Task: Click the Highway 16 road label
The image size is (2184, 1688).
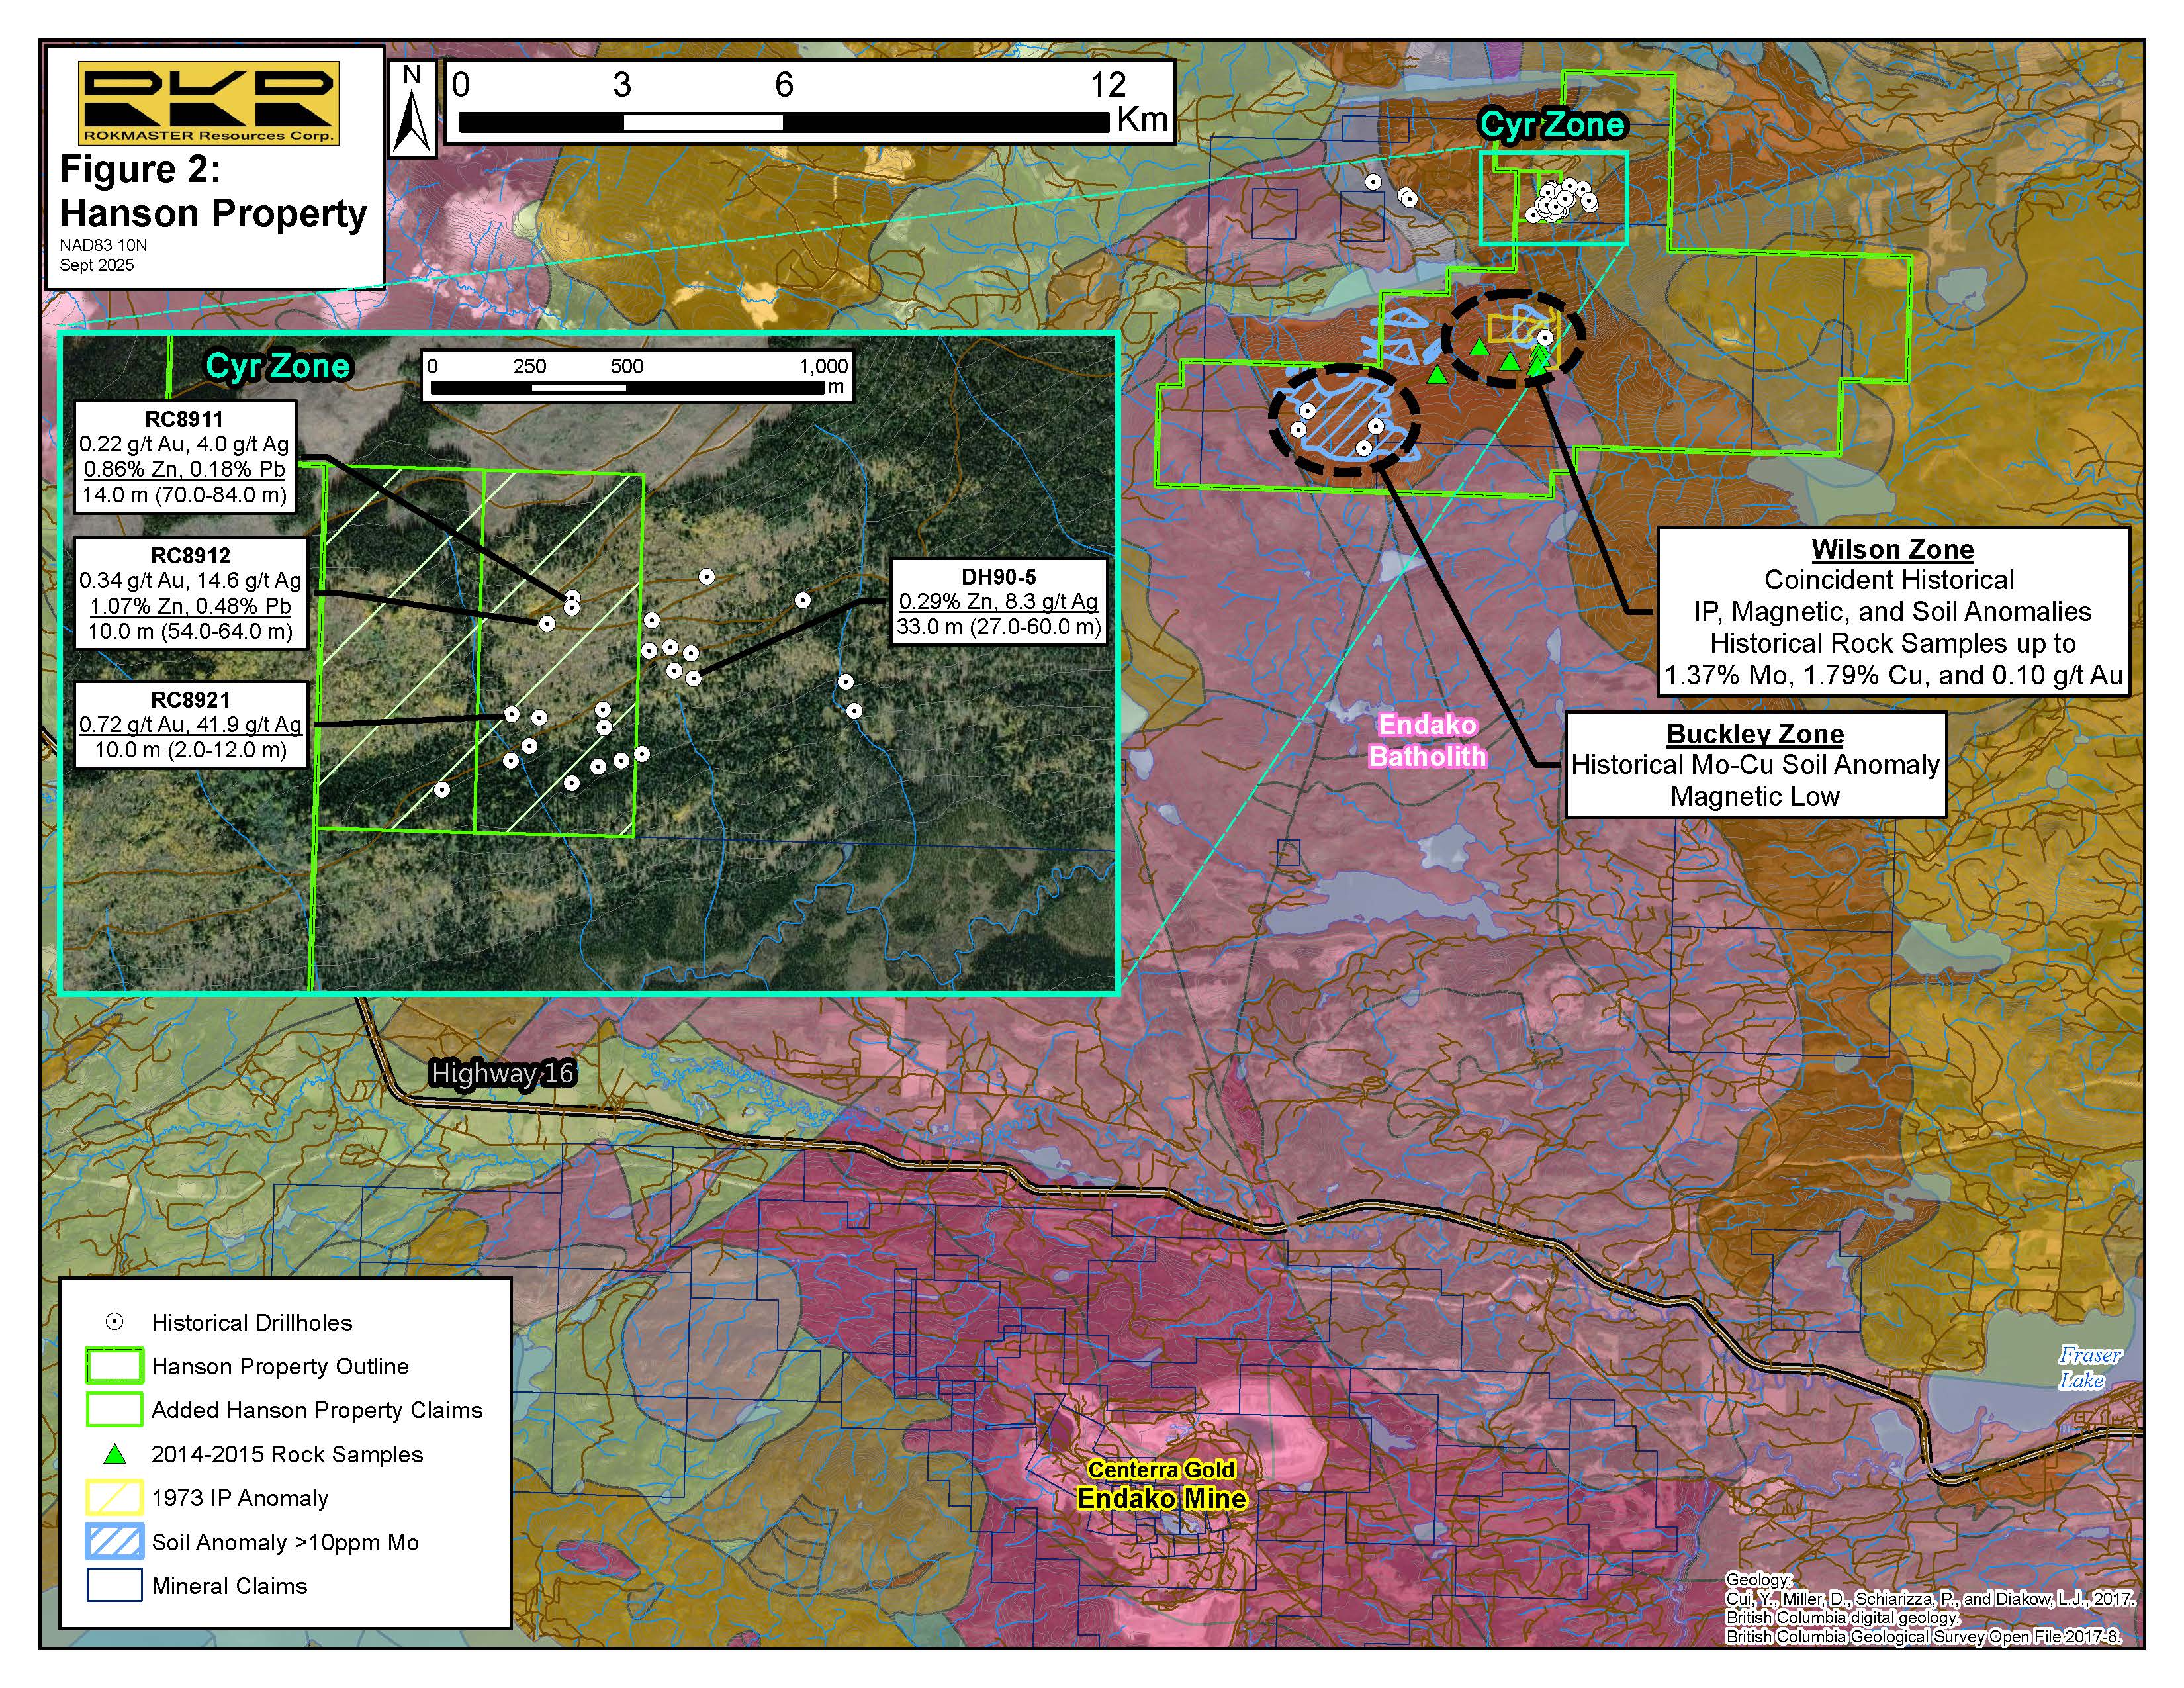Action: 502,1074
